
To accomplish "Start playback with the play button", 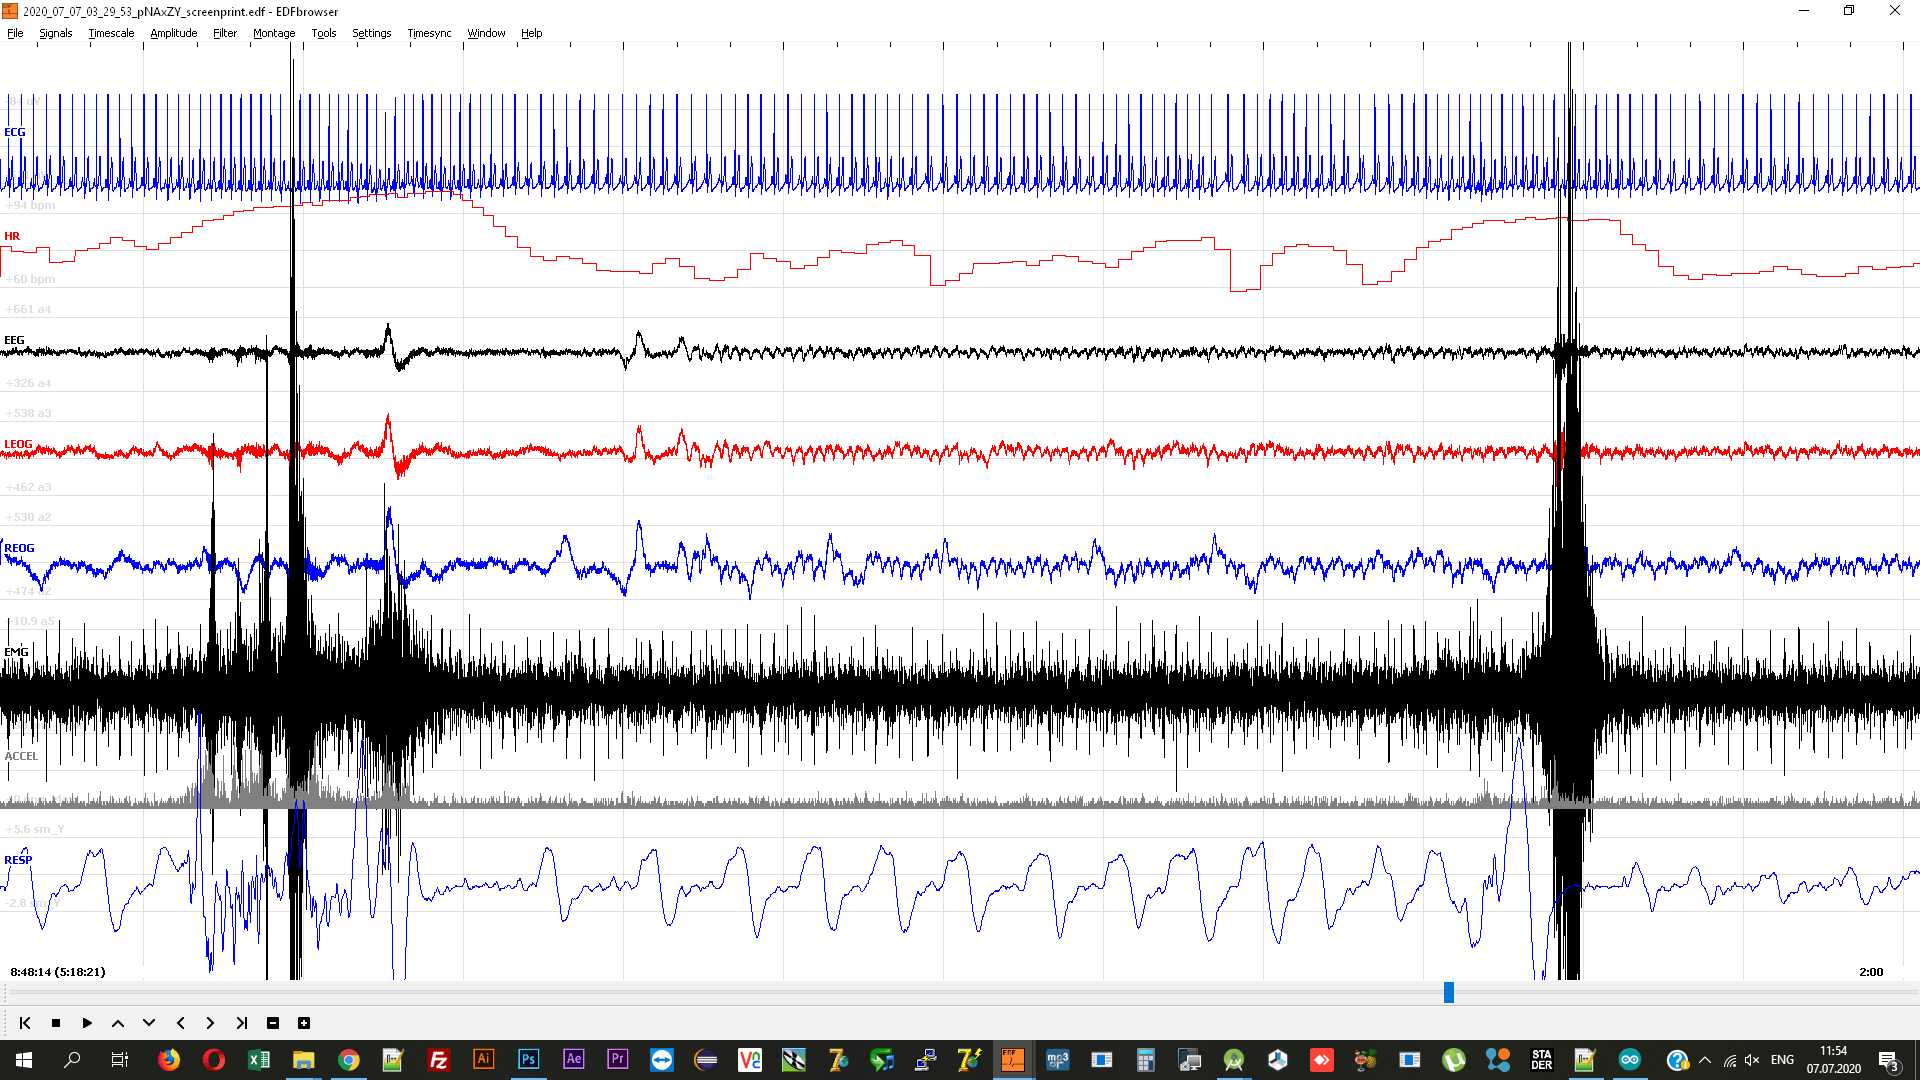I will tap(87, 1023).
